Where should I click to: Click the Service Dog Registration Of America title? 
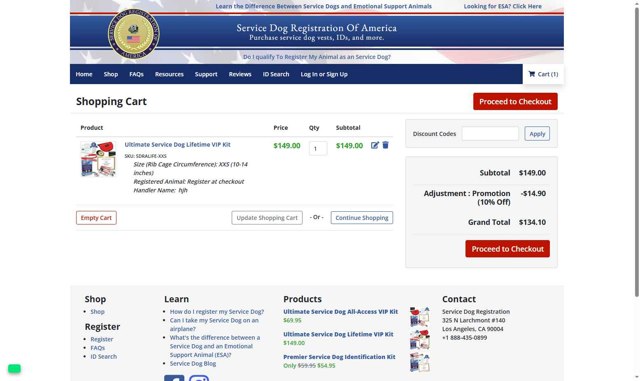coord(316,28)
